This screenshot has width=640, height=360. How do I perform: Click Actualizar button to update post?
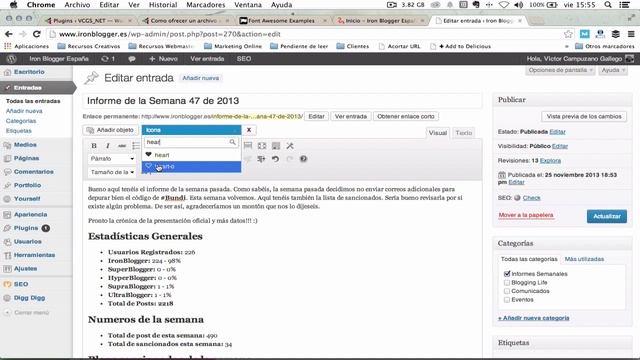point(607,216)
